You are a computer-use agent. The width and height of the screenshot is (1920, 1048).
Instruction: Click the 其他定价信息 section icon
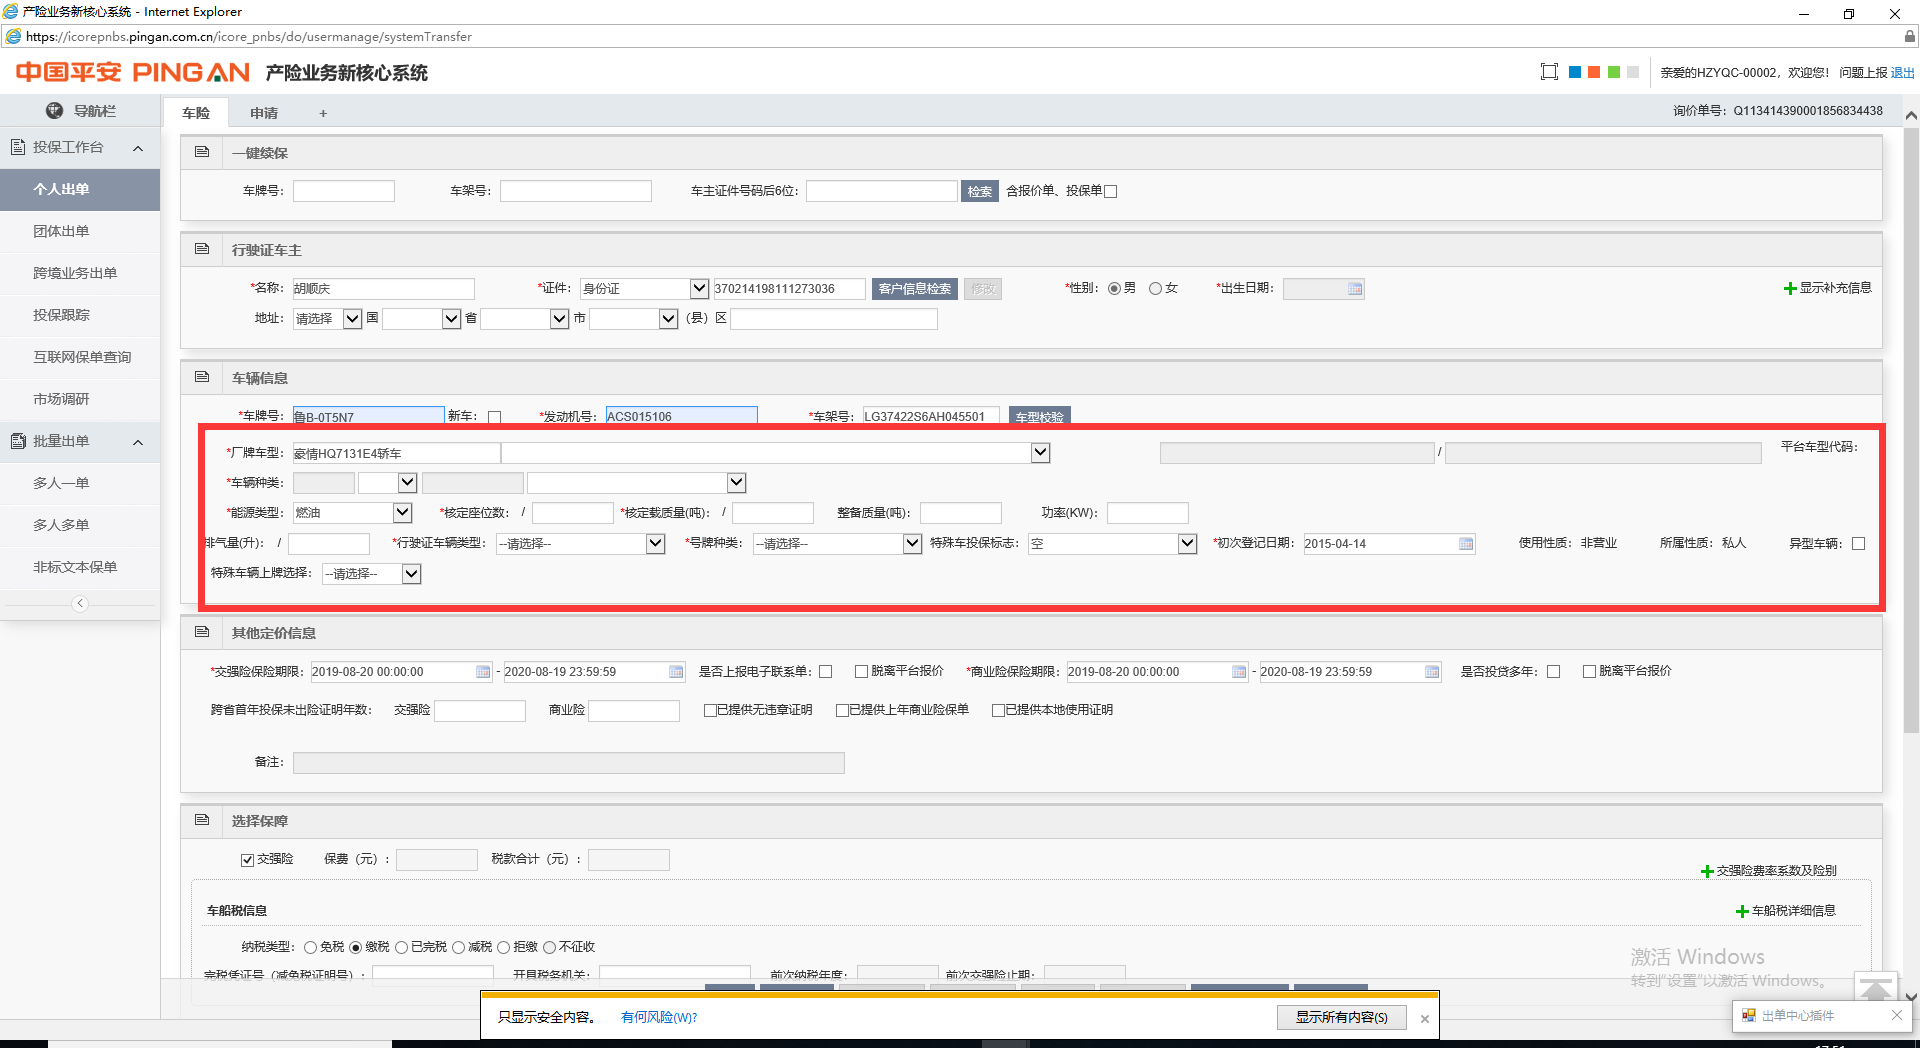coord(202,632)
